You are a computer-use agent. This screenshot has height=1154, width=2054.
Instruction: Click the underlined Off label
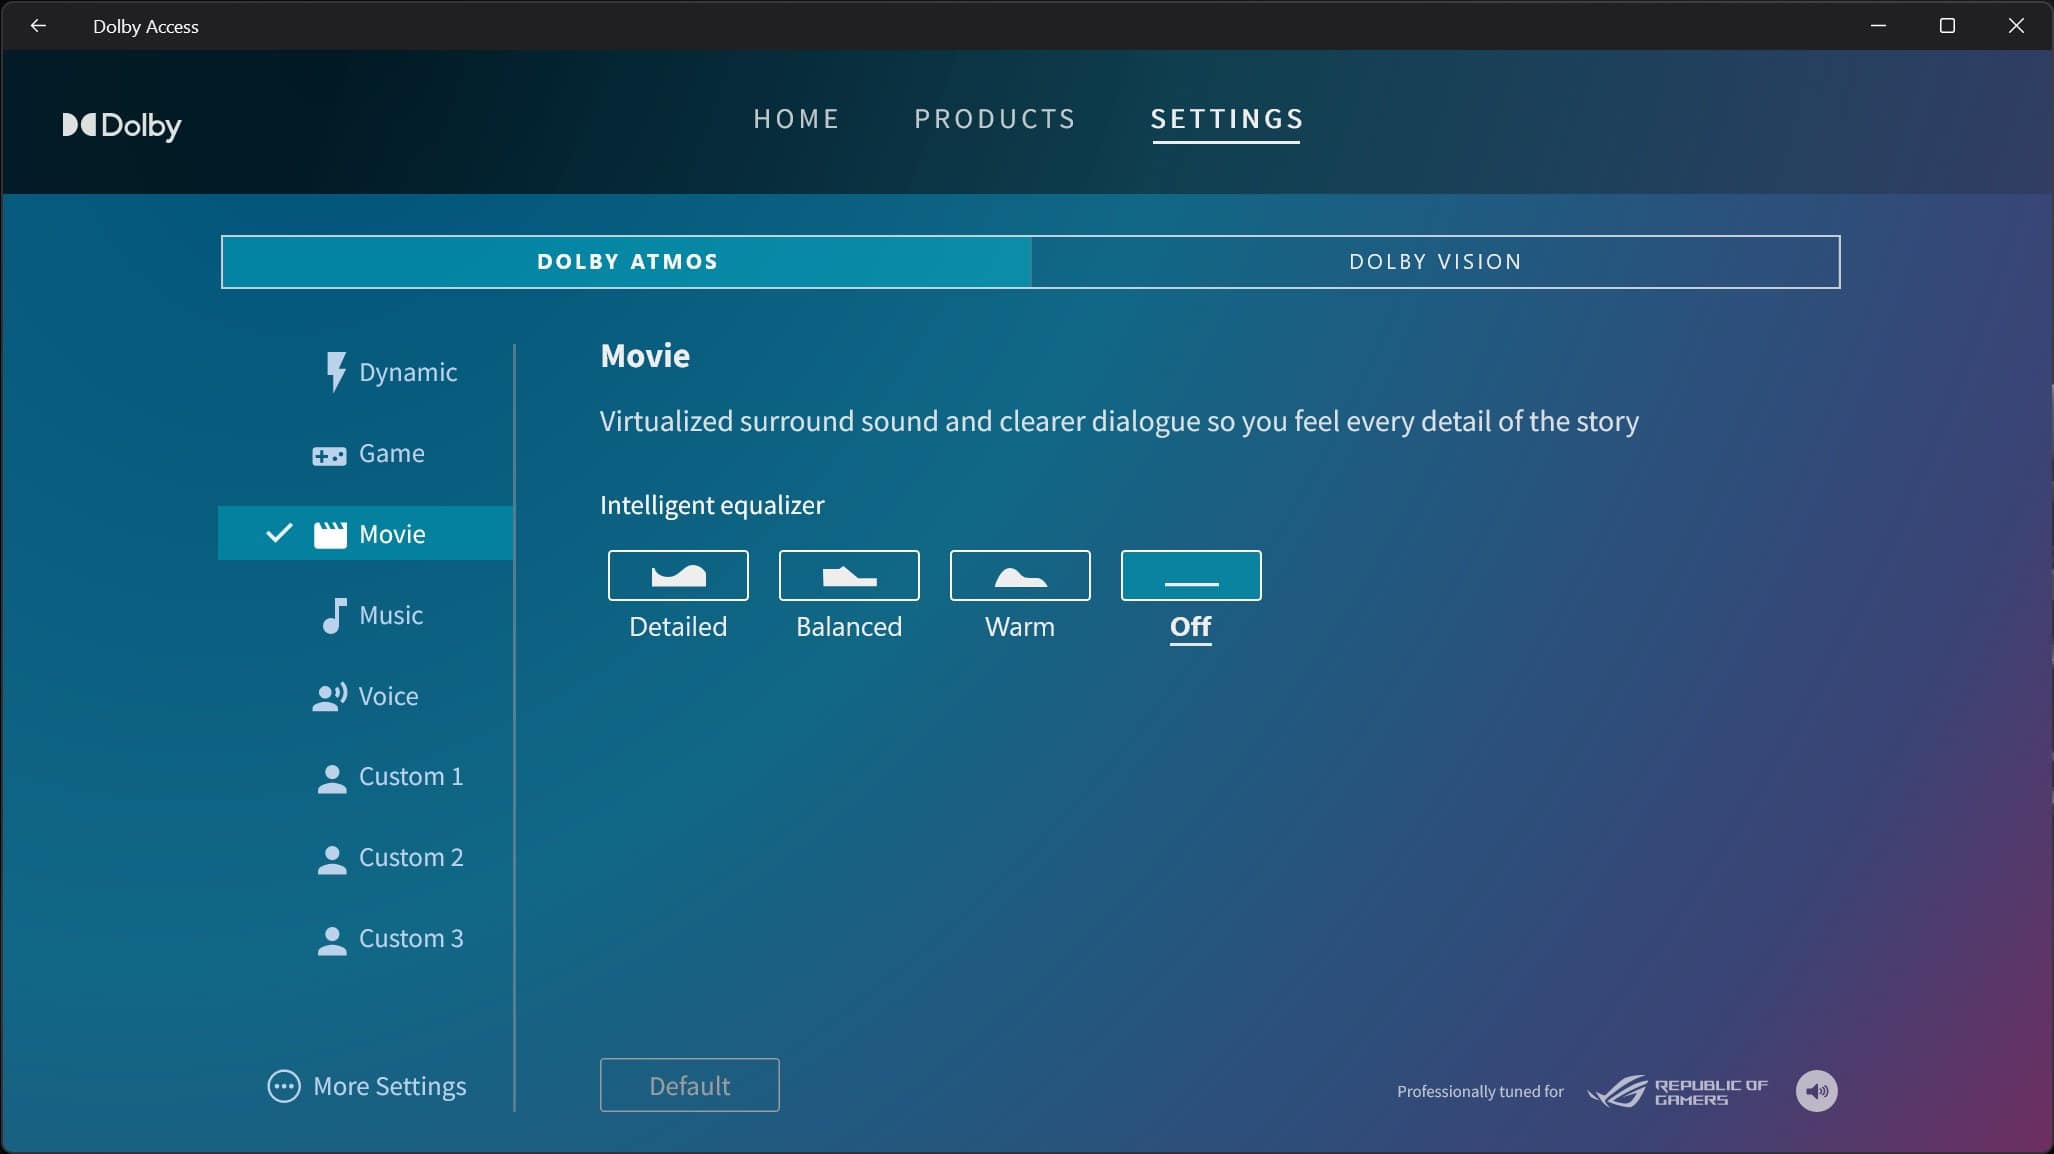1191,627
